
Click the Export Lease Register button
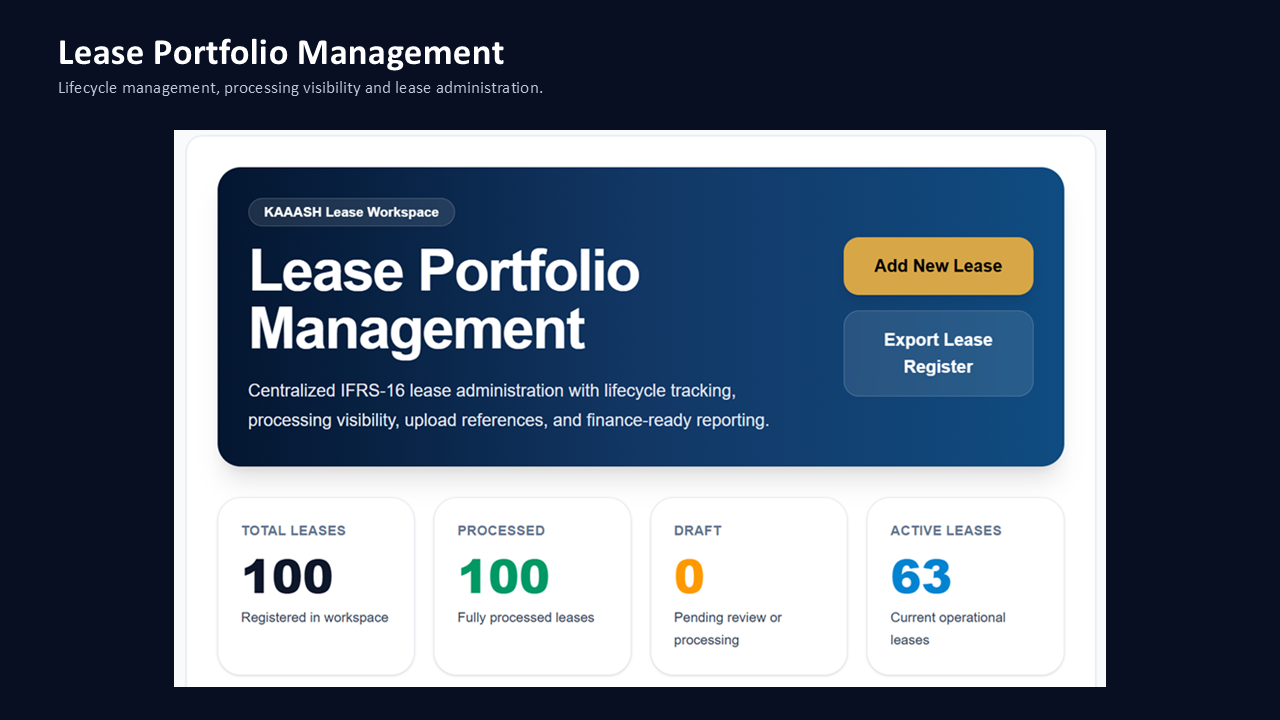938,353
